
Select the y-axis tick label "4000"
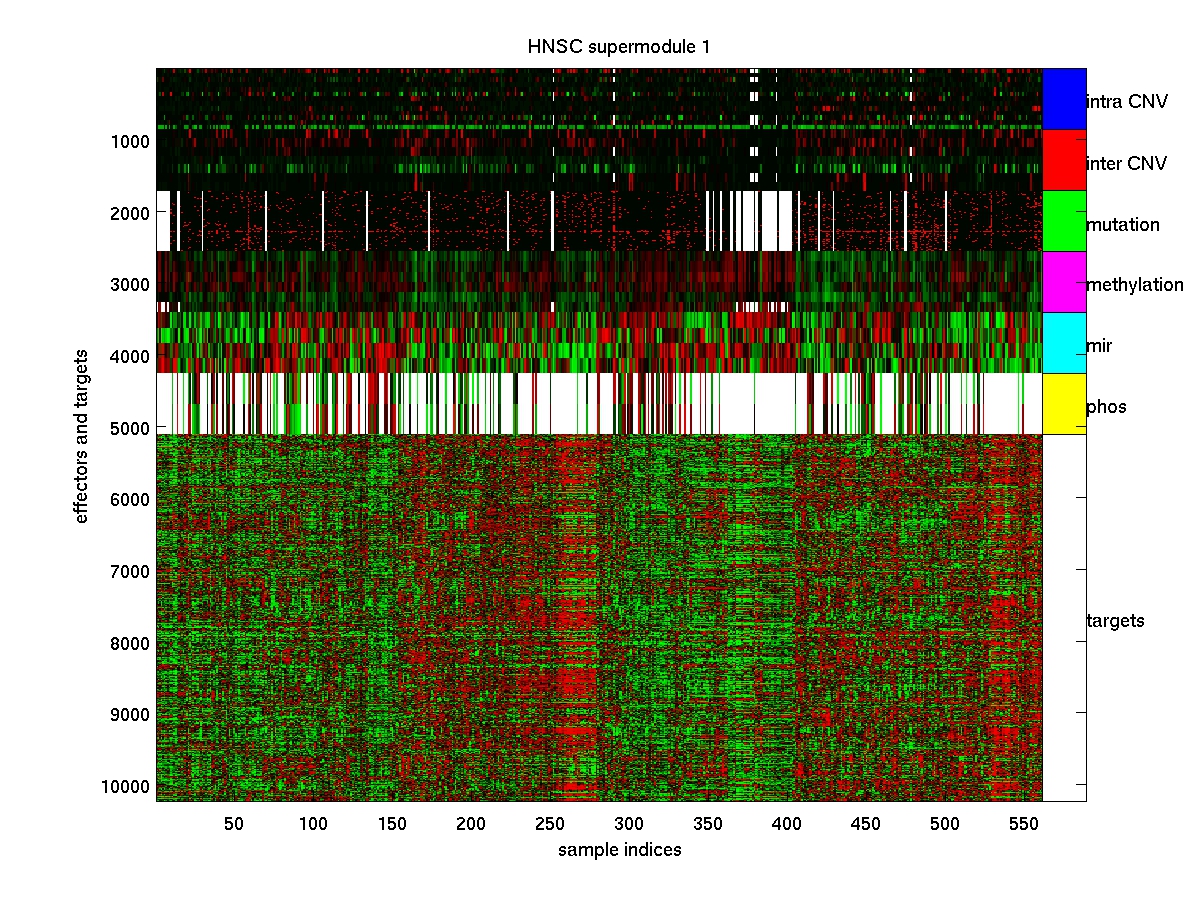131,356
